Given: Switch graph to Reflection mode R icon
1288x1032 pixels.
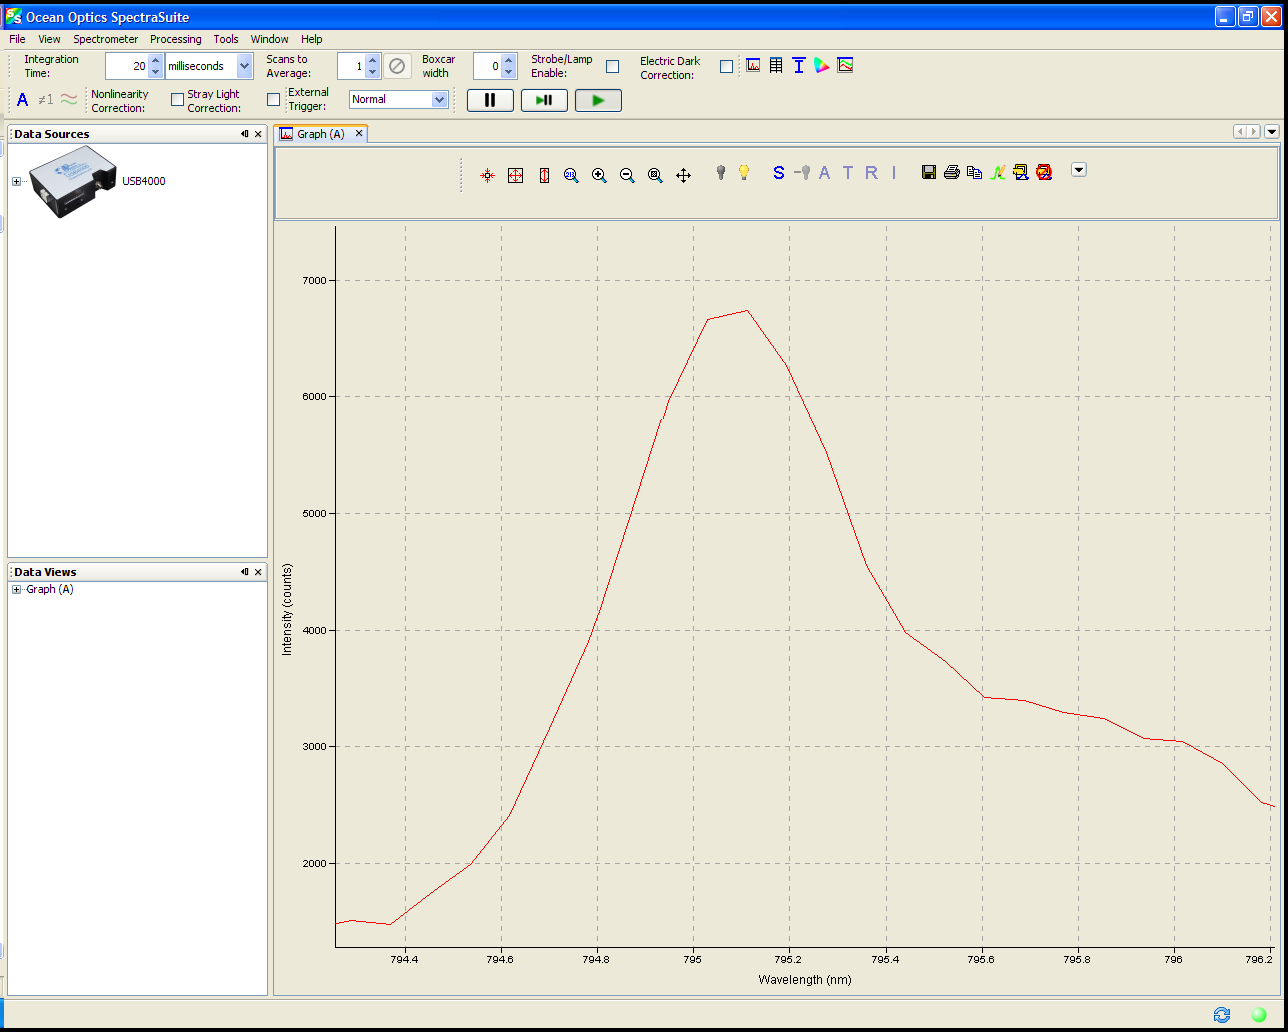Looking at the screenshot, I should 871,172.
